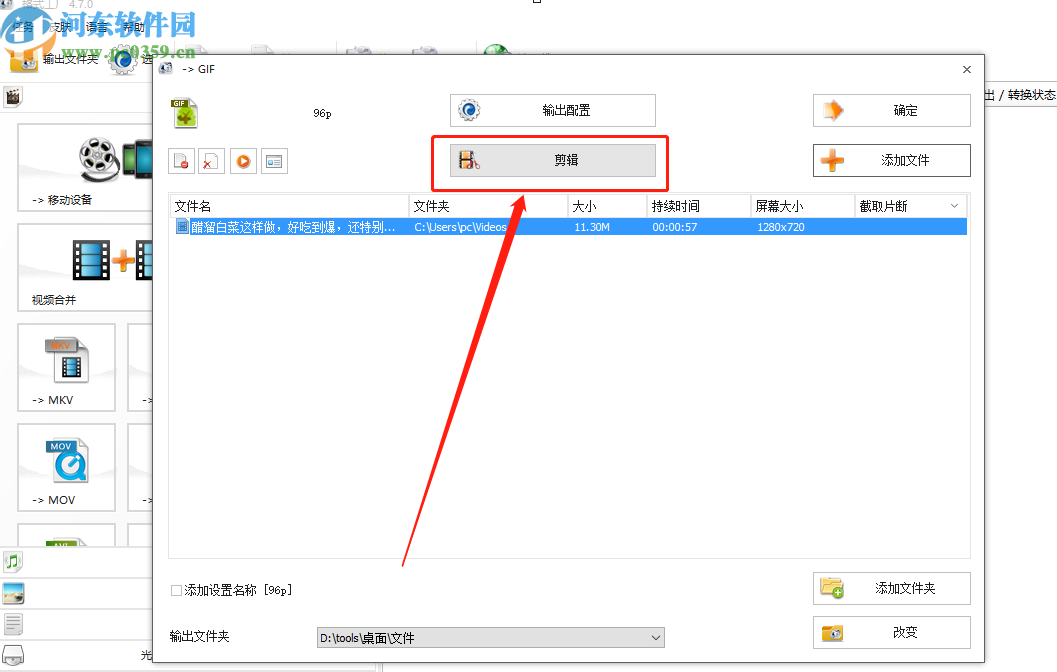Screen dimensions: 1057x672
Task: Click the 添加文件 button
Action: pyautogui.click(x=892, y=160)
